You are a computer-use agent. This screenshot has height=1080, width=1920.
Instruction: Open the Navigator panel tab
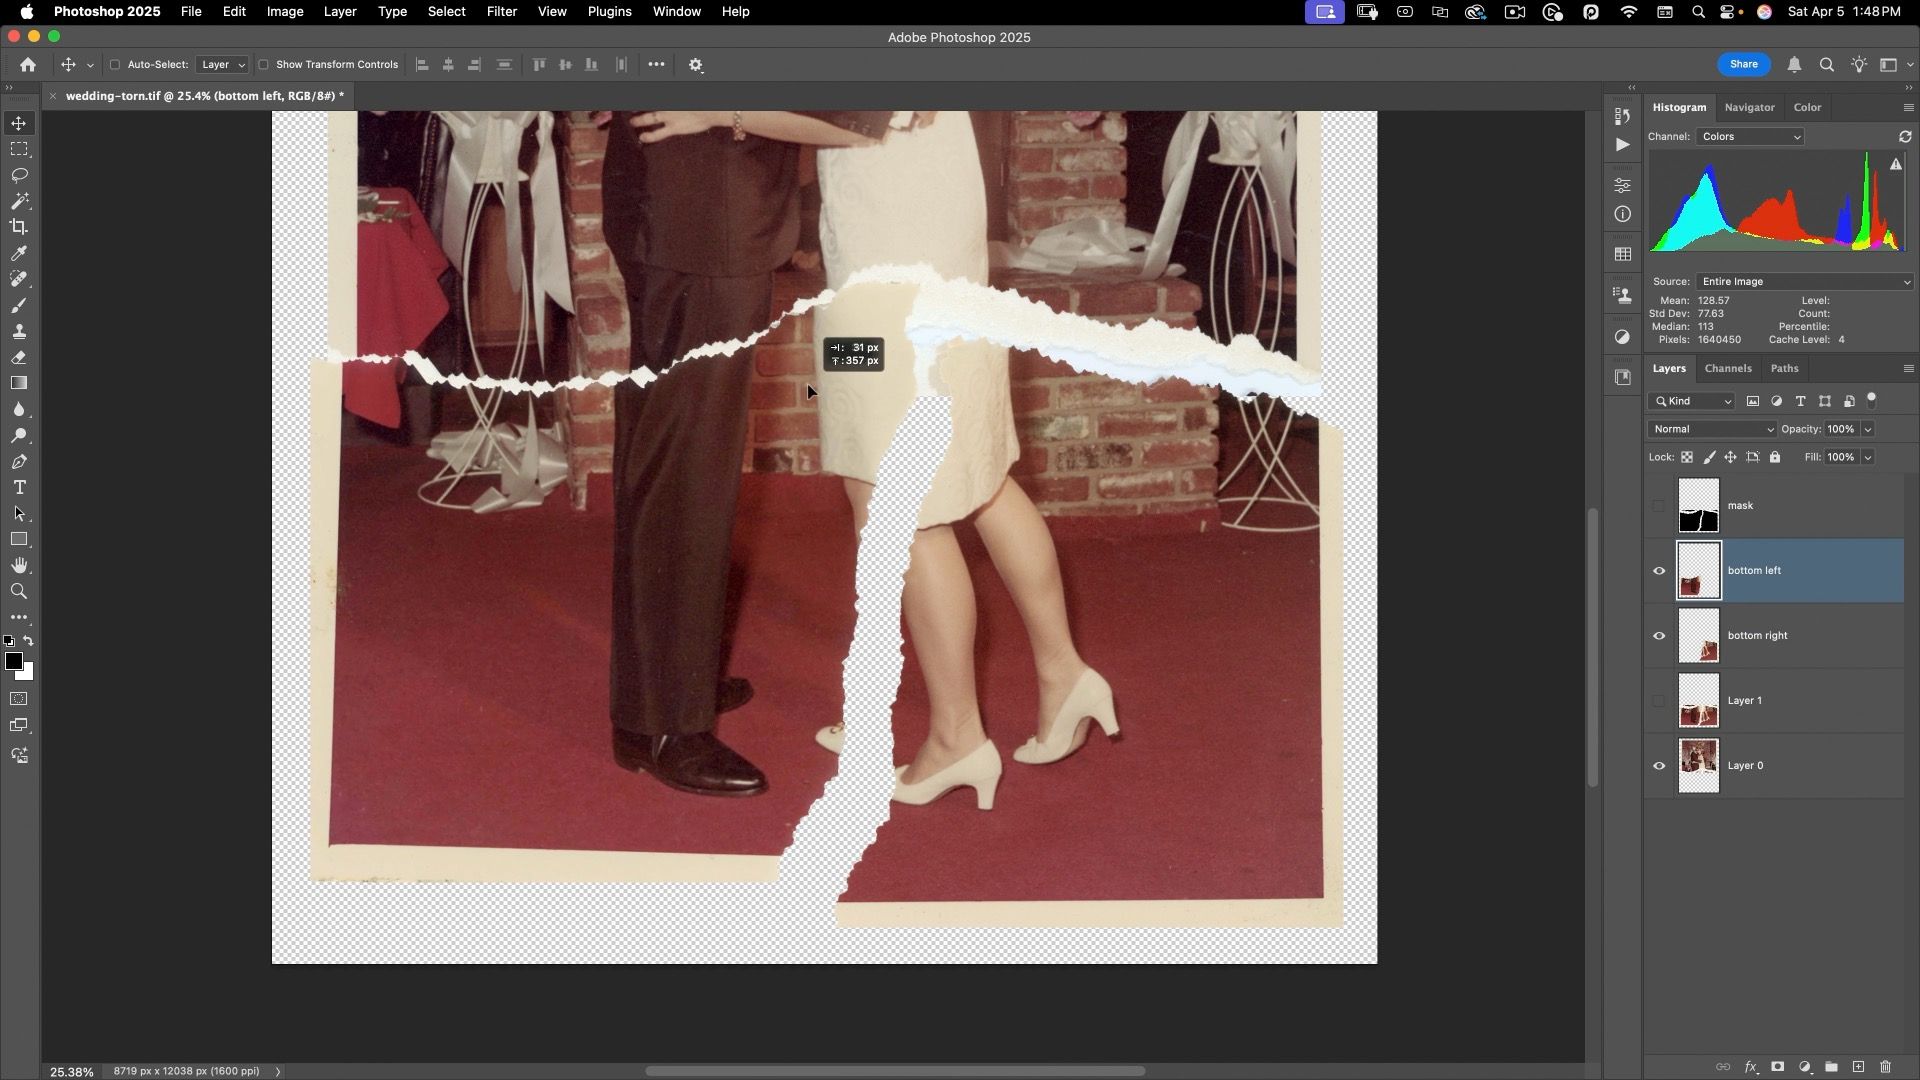[1749, 107]
